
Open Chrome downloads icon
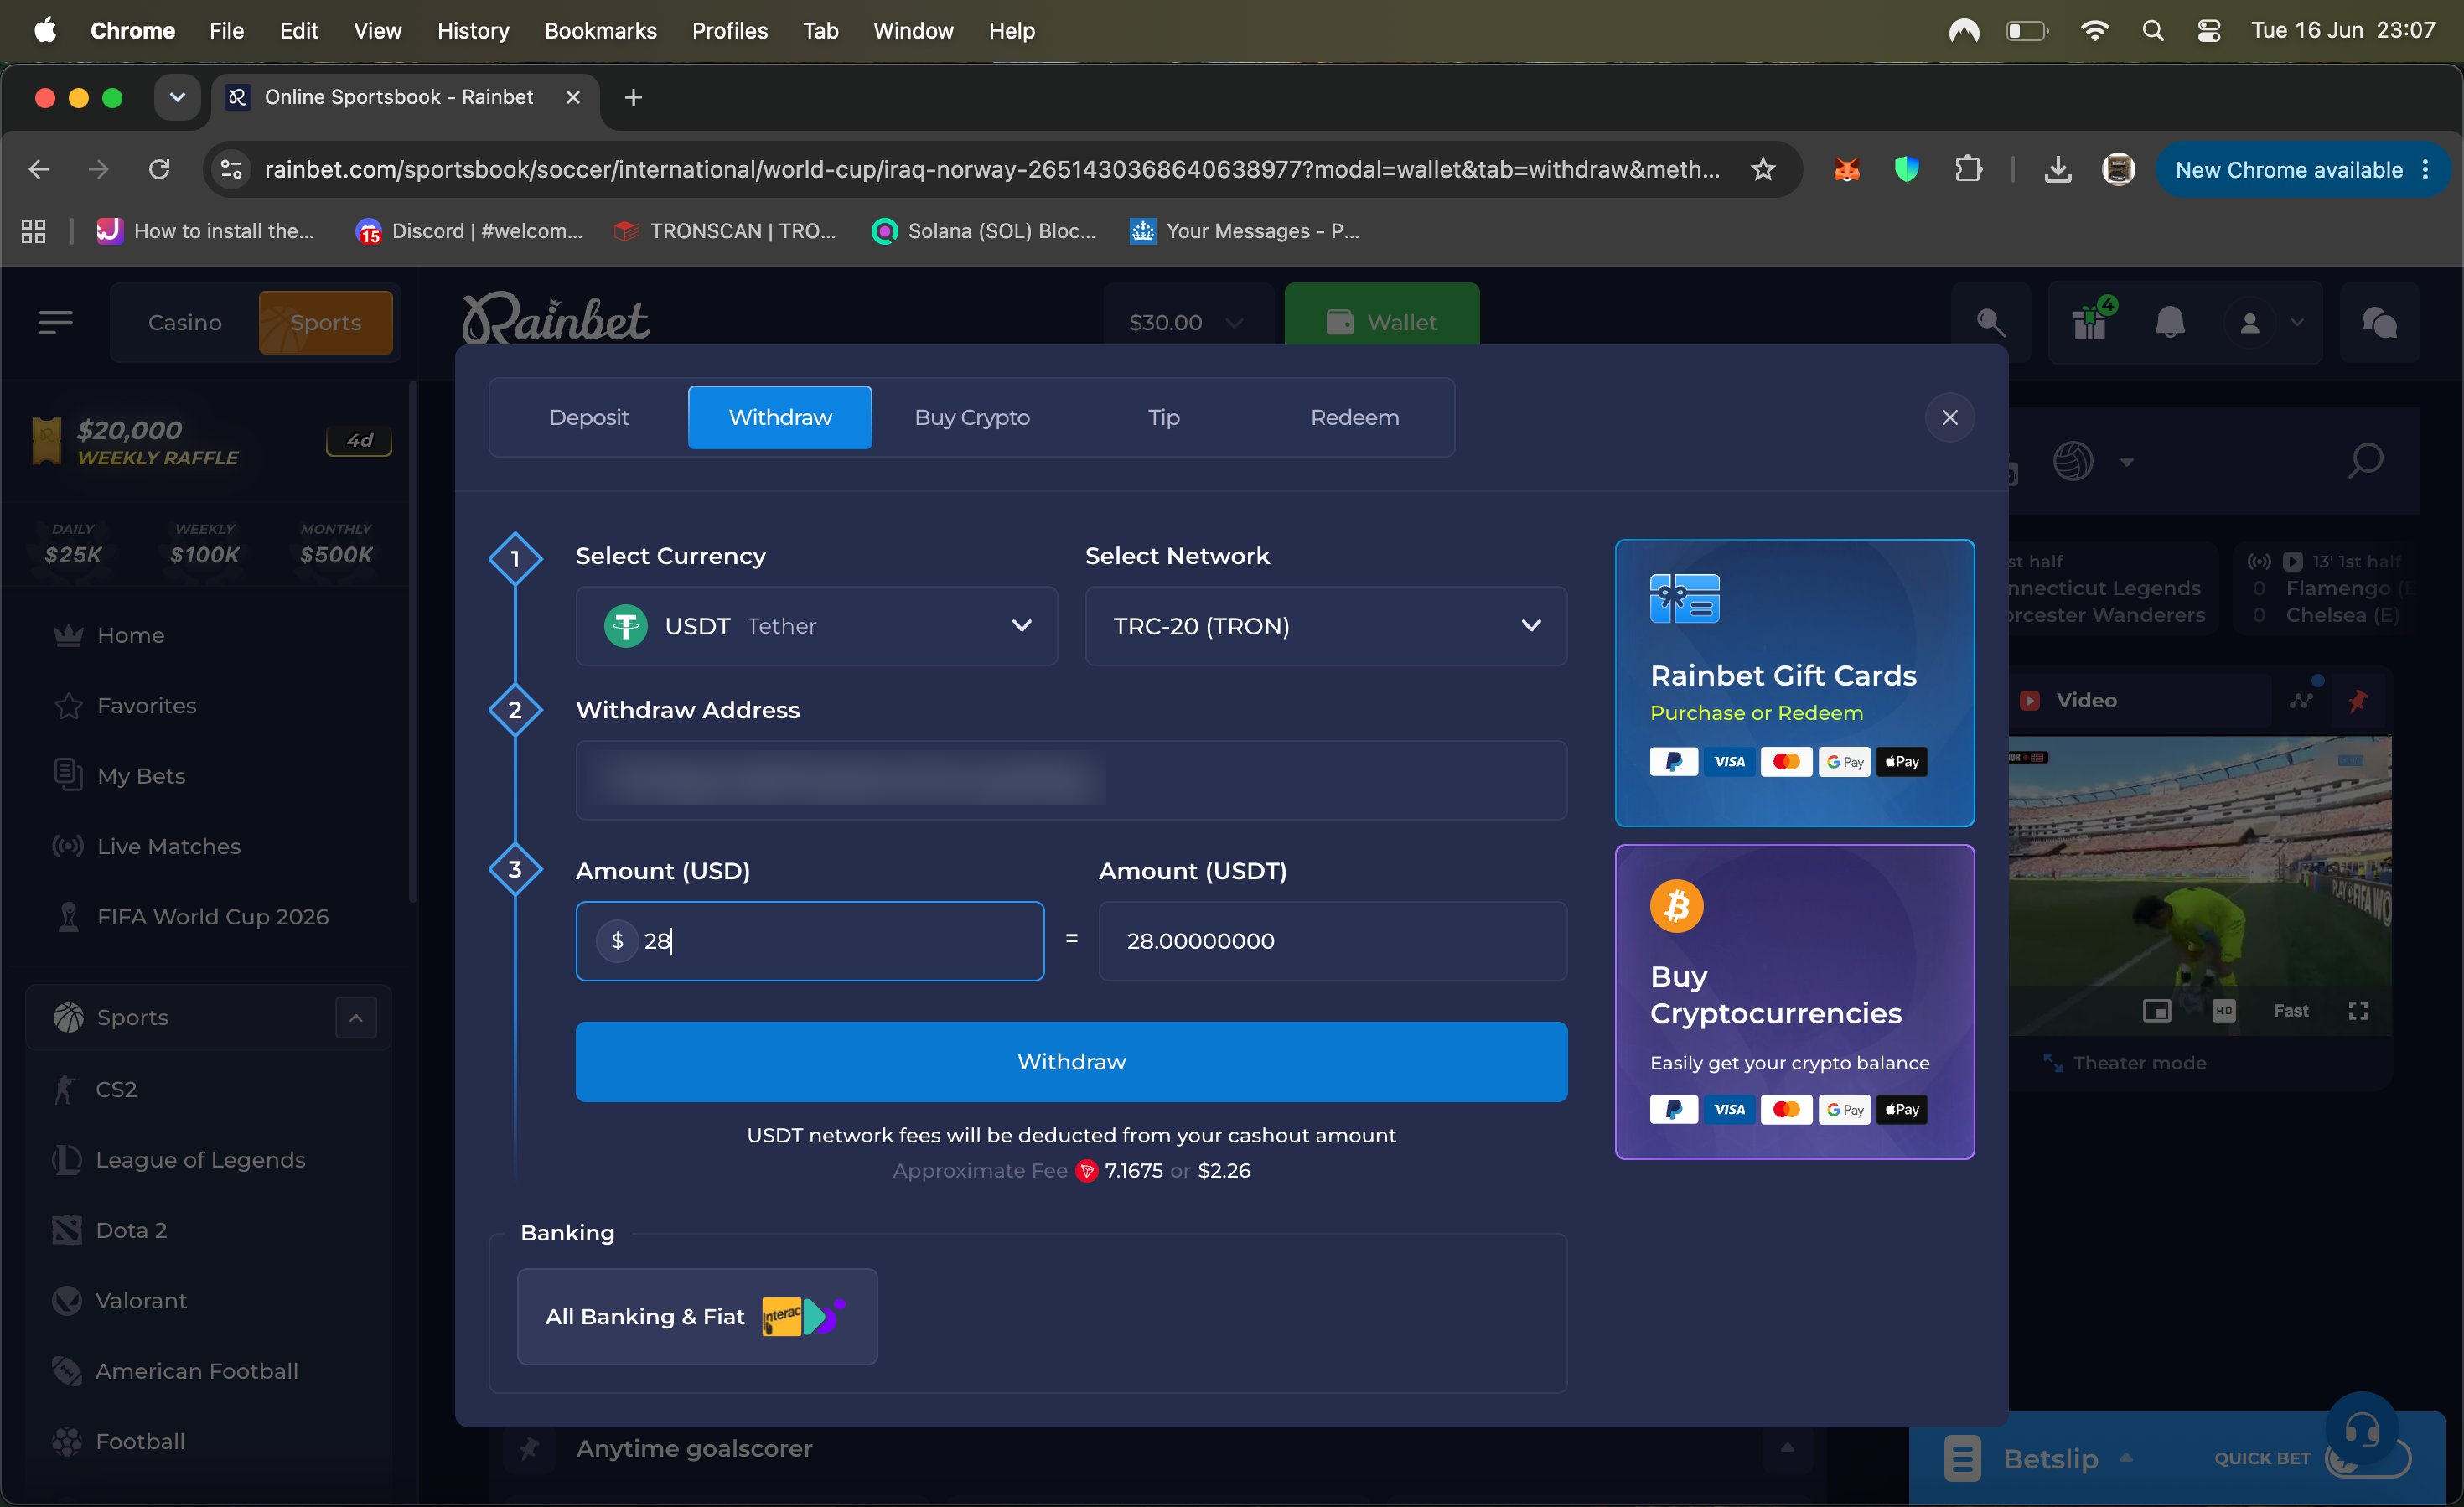2057,170
